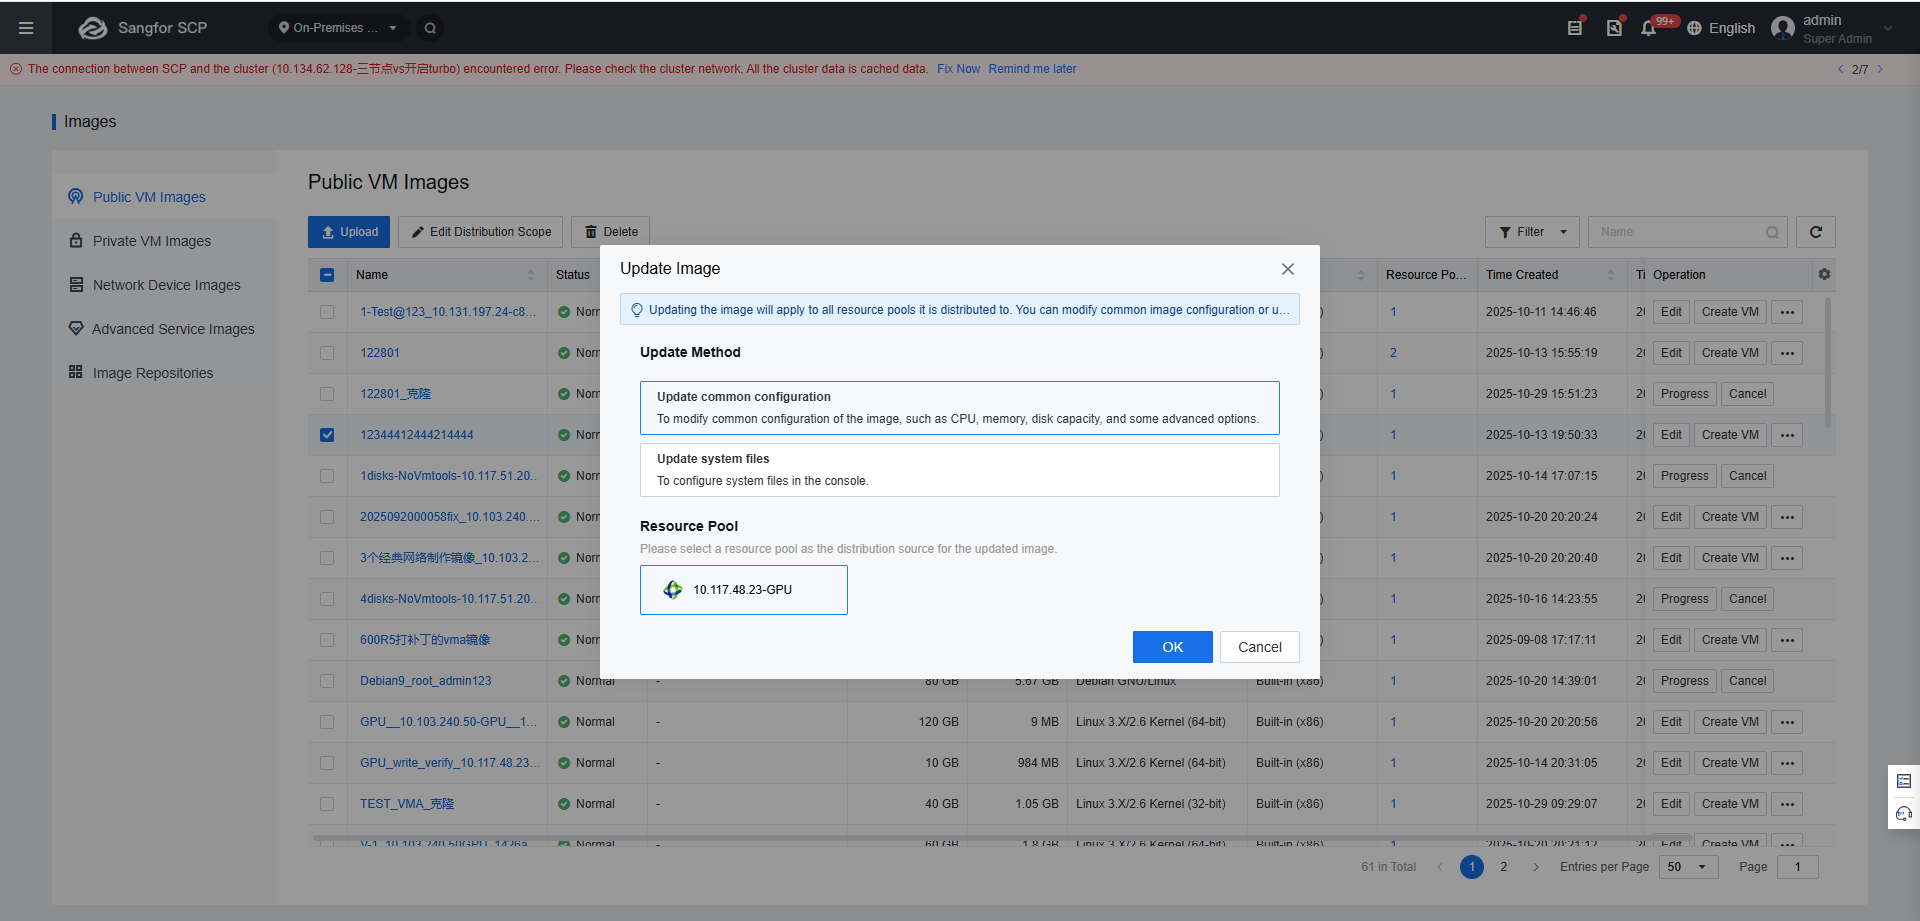The height and width of the screenshot is (921, 1920).
Task: Click the search magnifier in Name field
Action: (x=1772, y=232)
